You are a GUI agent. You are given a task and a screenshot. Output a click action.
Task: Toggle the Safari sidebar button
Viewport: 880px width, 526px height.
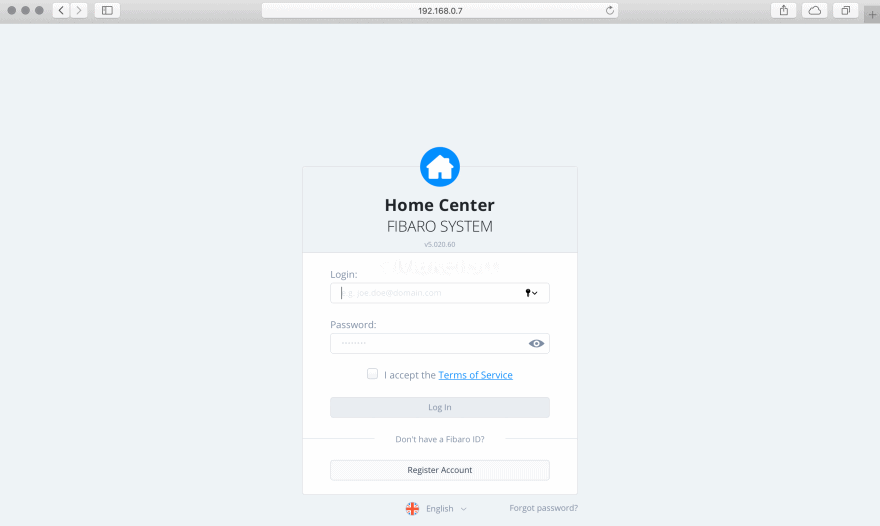107,10
